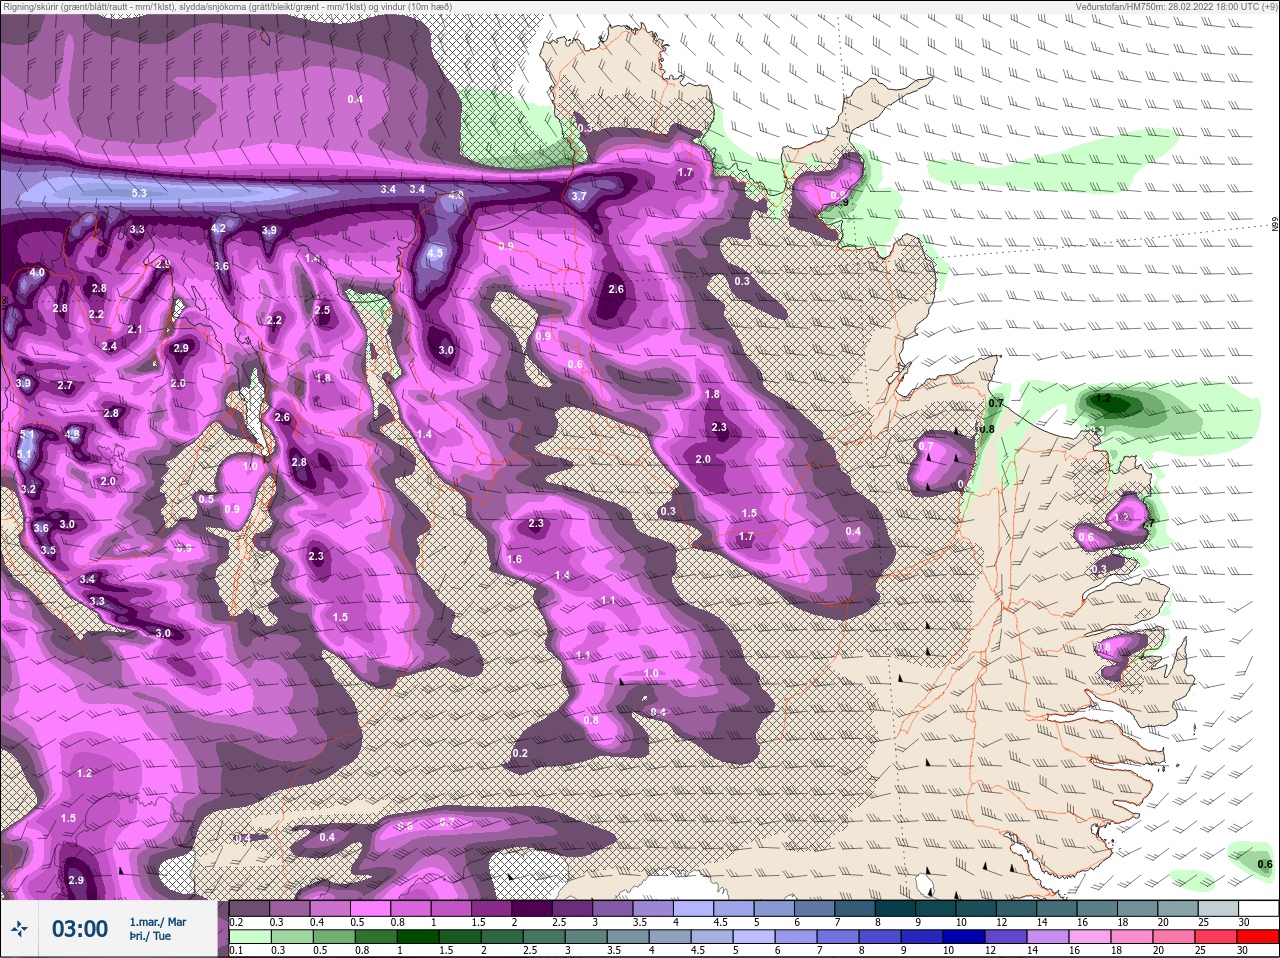
Task: Pick the 10 deep blue rain legend swatch
Action: (x=962, y=937)
